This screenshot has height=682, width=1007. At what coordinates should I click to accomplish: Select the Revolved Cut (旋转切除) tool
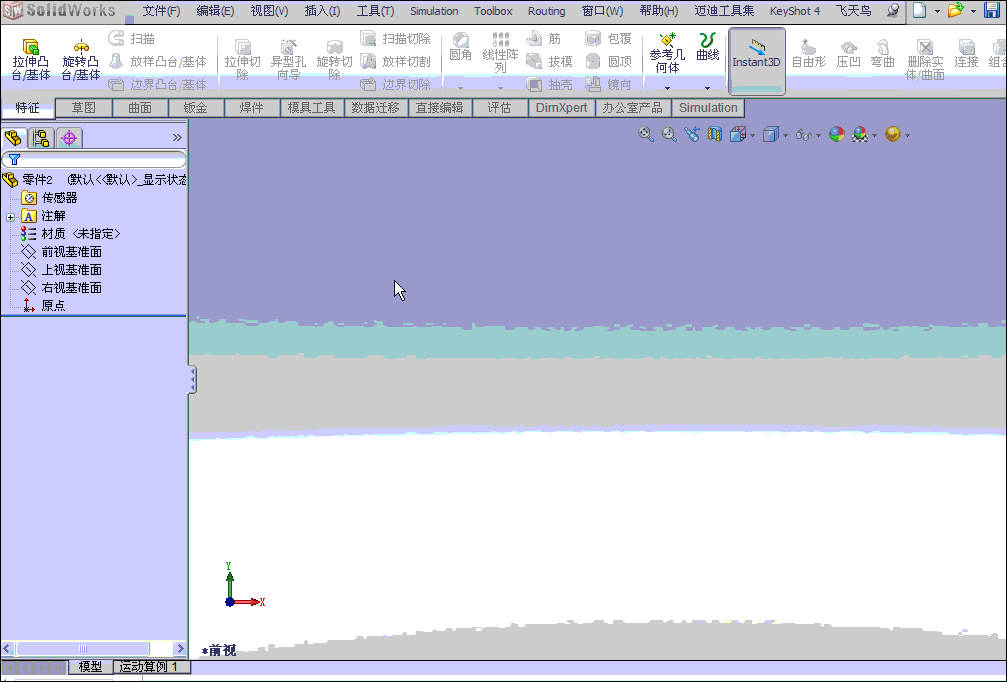(334, 60)
